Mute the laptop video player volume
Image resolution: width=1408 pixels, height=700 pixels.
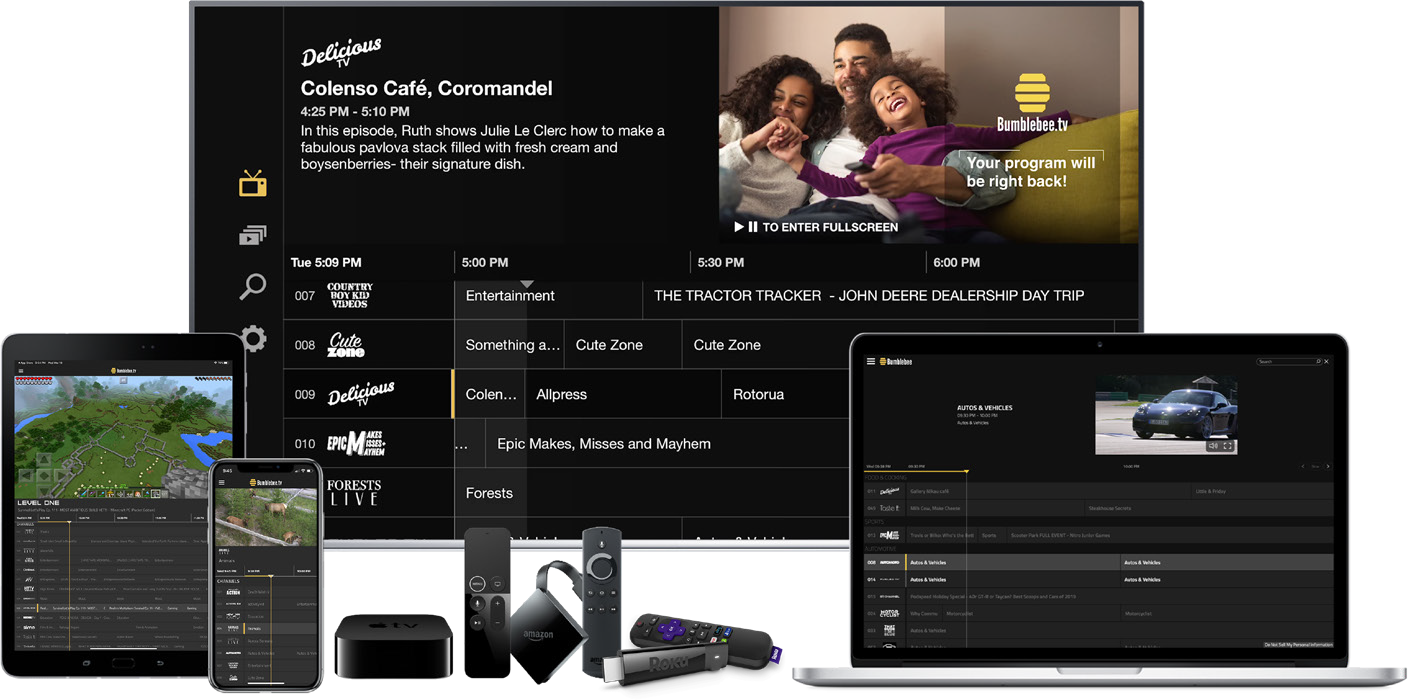pos(1213,446)
